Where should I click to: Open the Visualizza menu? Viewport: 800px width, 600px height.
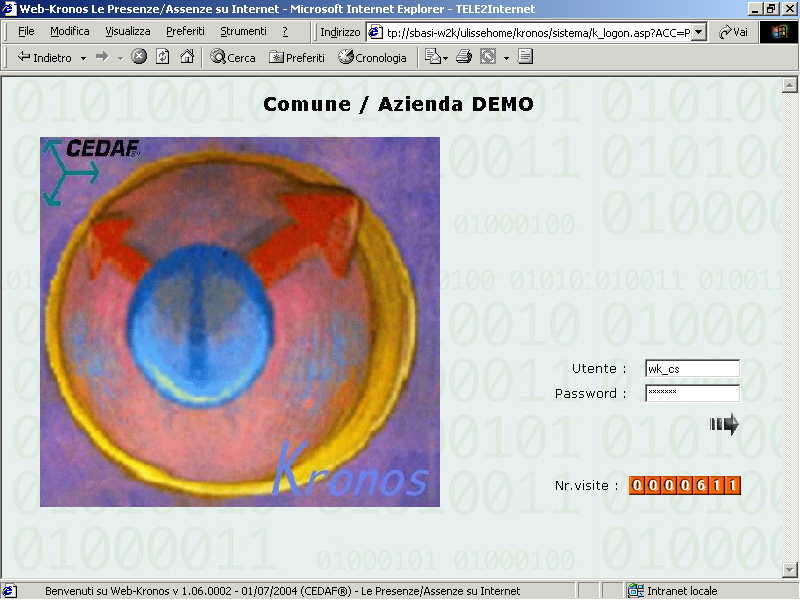pos(128,32)
